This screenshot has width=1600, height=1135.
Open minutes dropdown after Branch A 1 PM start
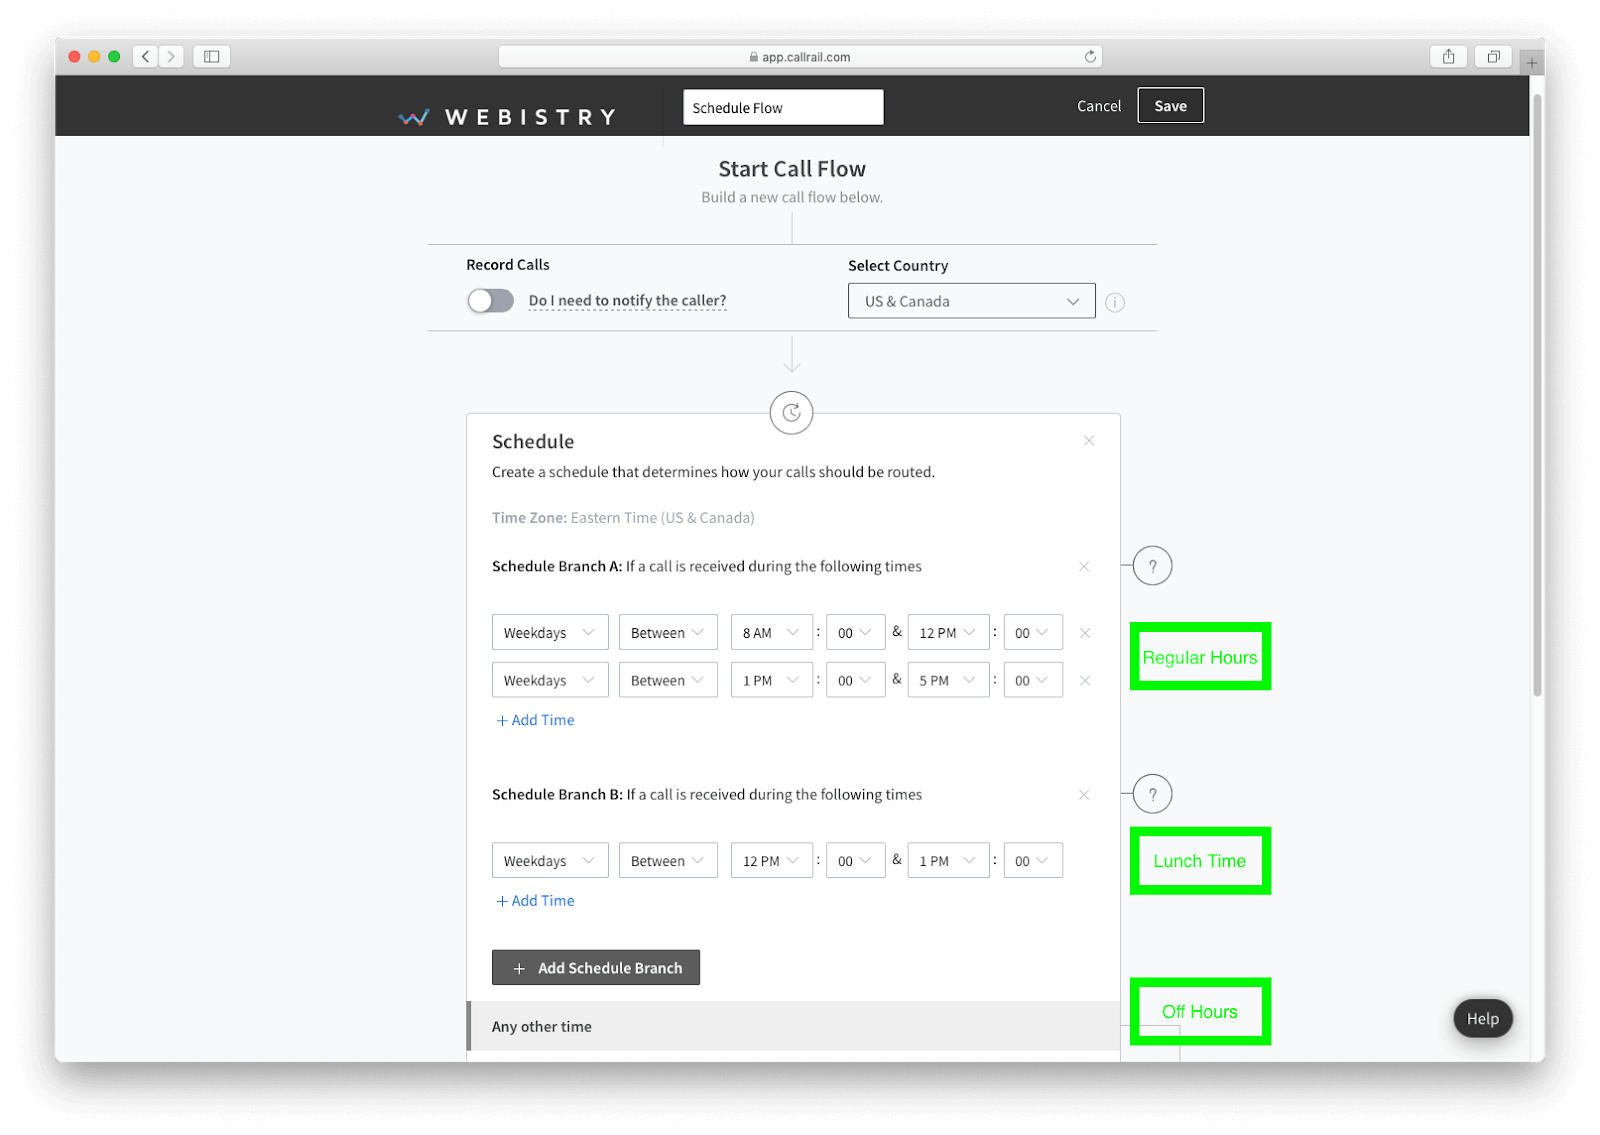(855, 681)
